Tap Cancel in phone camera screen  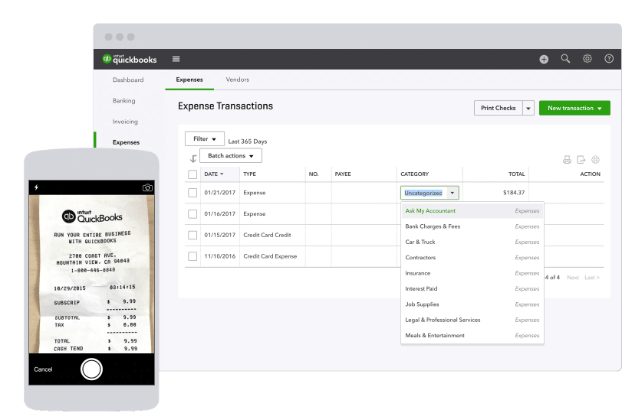tap(43, 369)
